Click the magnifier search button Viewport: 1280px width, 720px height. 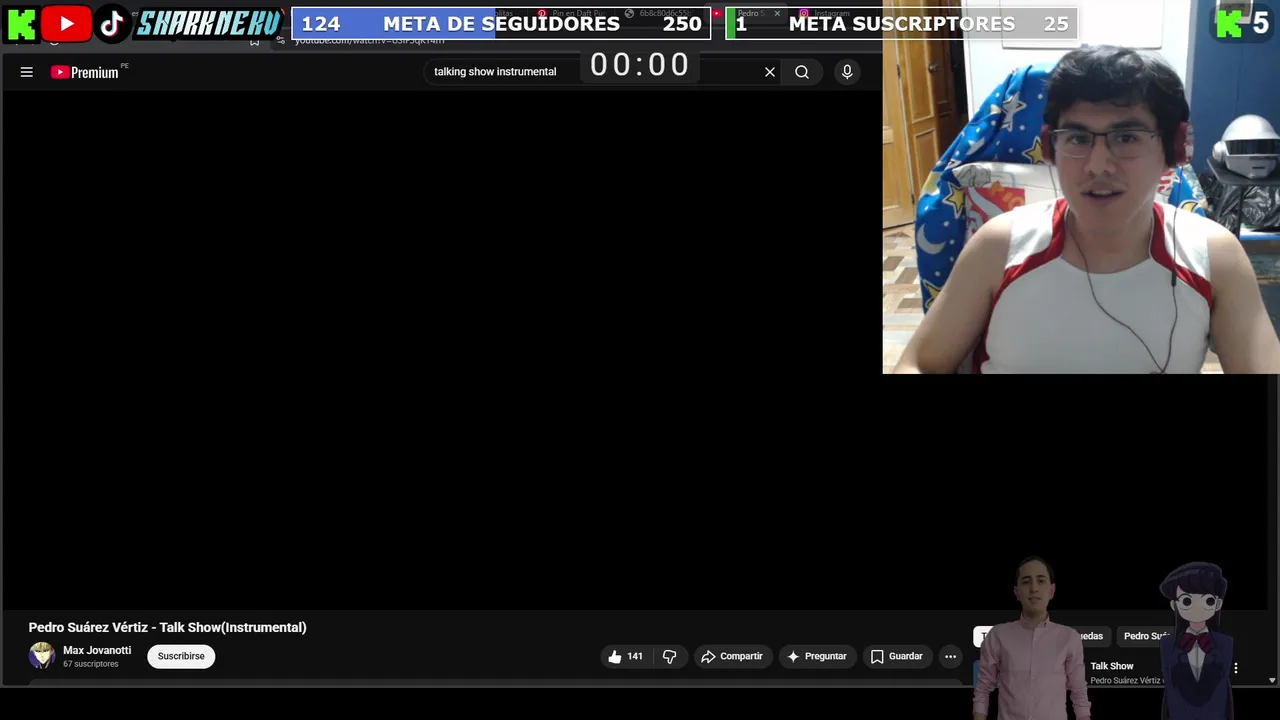[802, 72]
